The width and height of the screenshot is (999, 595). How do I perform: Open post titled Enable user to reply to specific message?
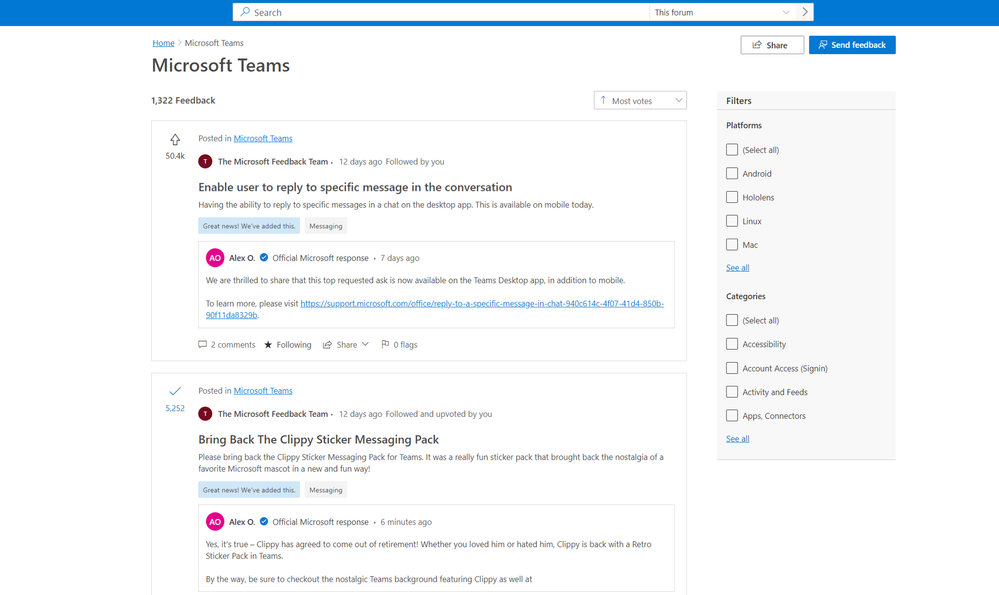pyautogui.click(x=355, y=187)
